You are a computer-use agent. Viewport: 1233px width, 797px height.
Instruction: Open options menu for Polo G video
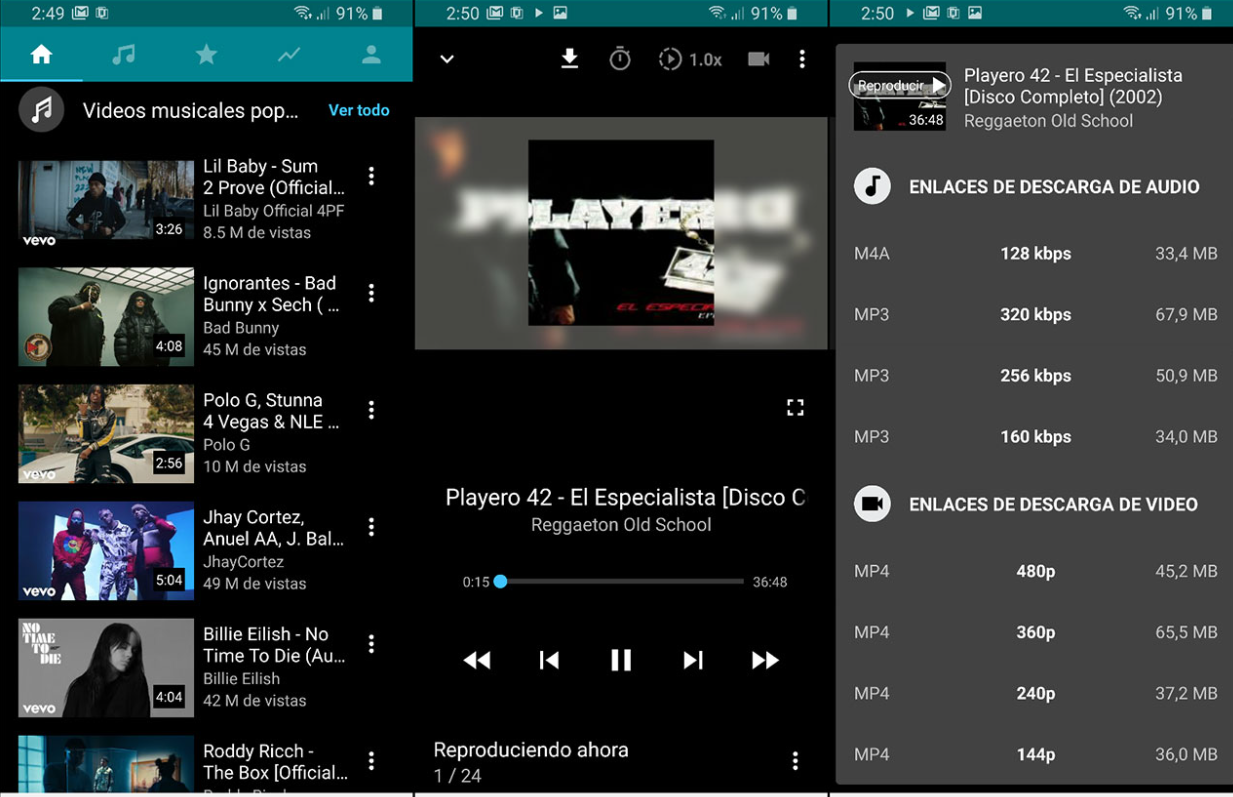[x=371, y=410]
